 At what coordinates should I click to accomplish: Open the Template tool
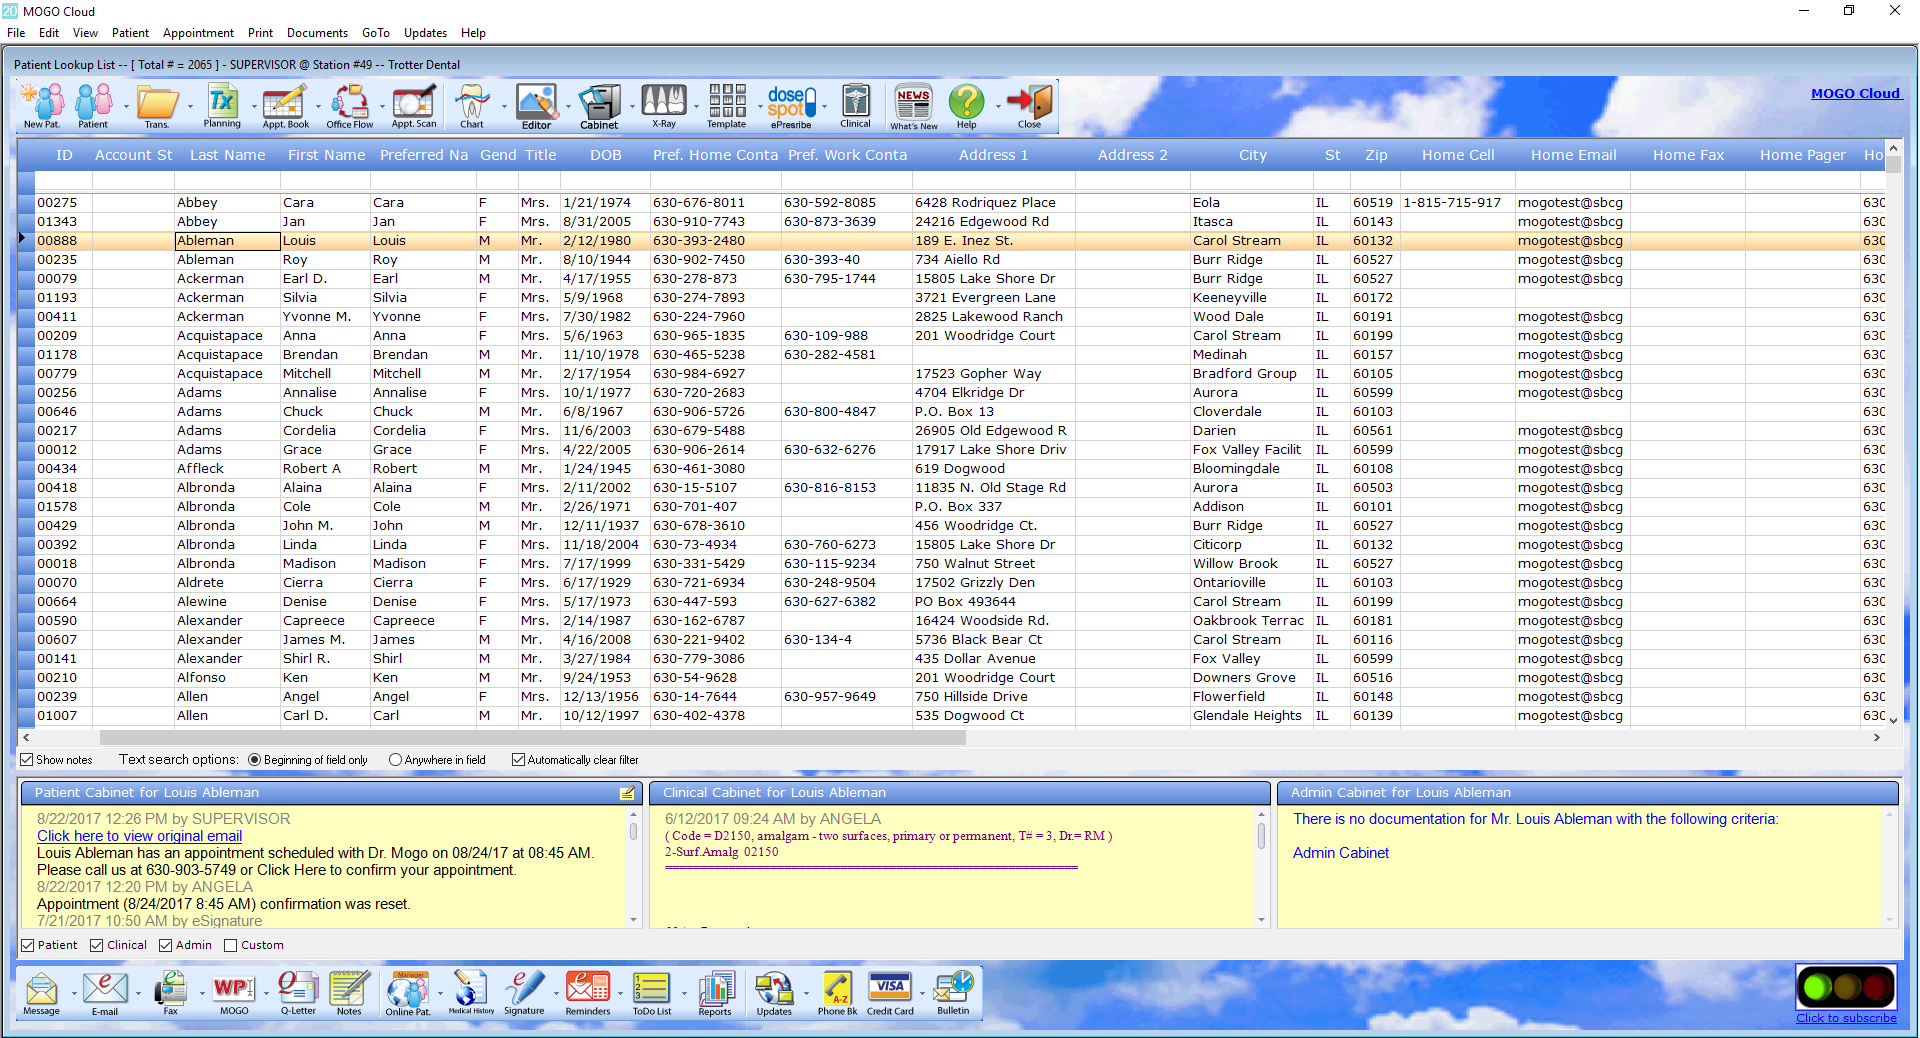tap(726, 106)
